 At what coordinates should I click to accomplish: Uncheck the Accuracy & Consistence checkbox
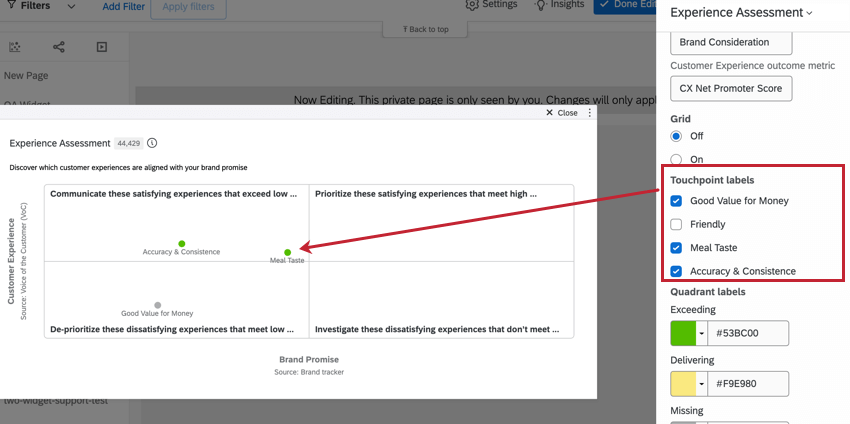pos(676,271)
